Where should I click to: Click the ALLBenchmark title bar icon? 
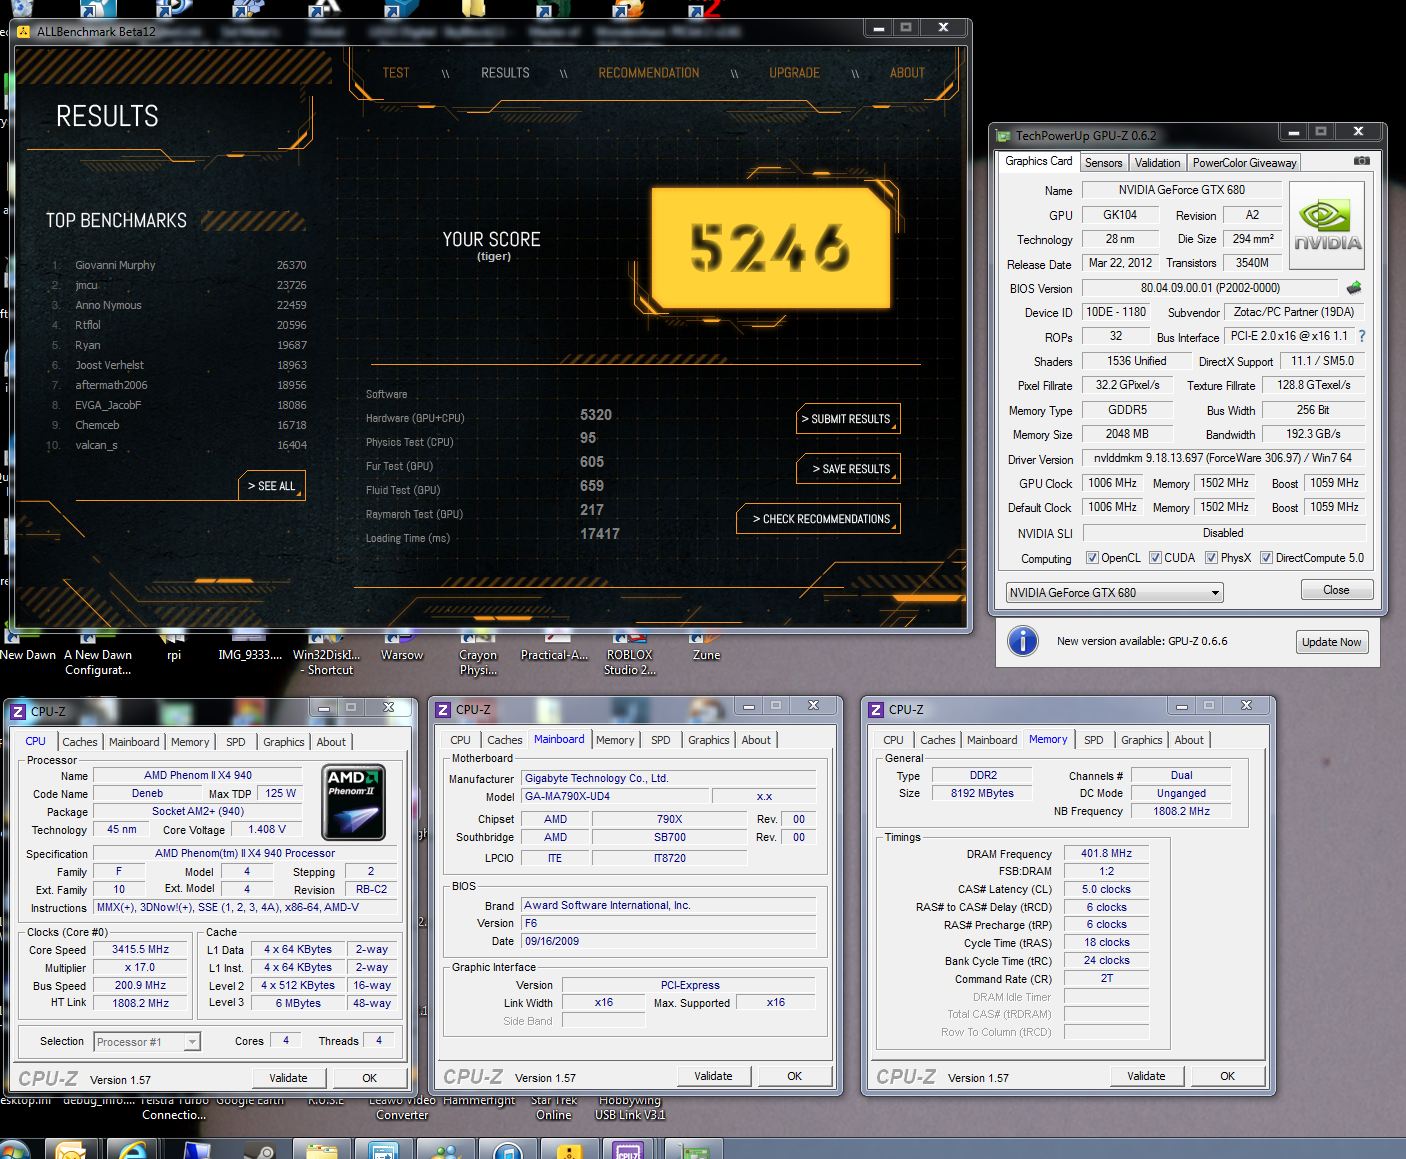pyautogui.click(x=23, y=31)
